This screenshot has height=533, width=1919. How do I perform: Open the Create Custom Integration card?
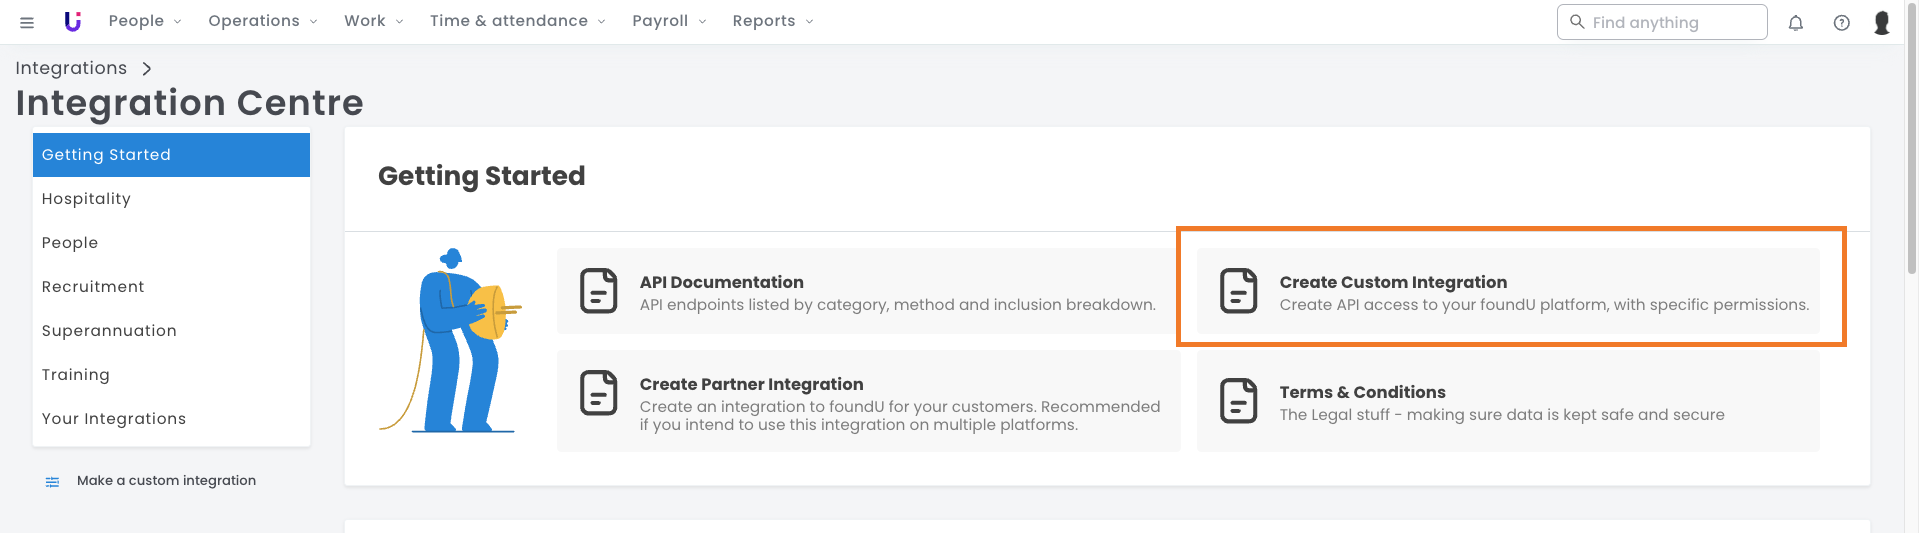click(x=1508, y=291)
